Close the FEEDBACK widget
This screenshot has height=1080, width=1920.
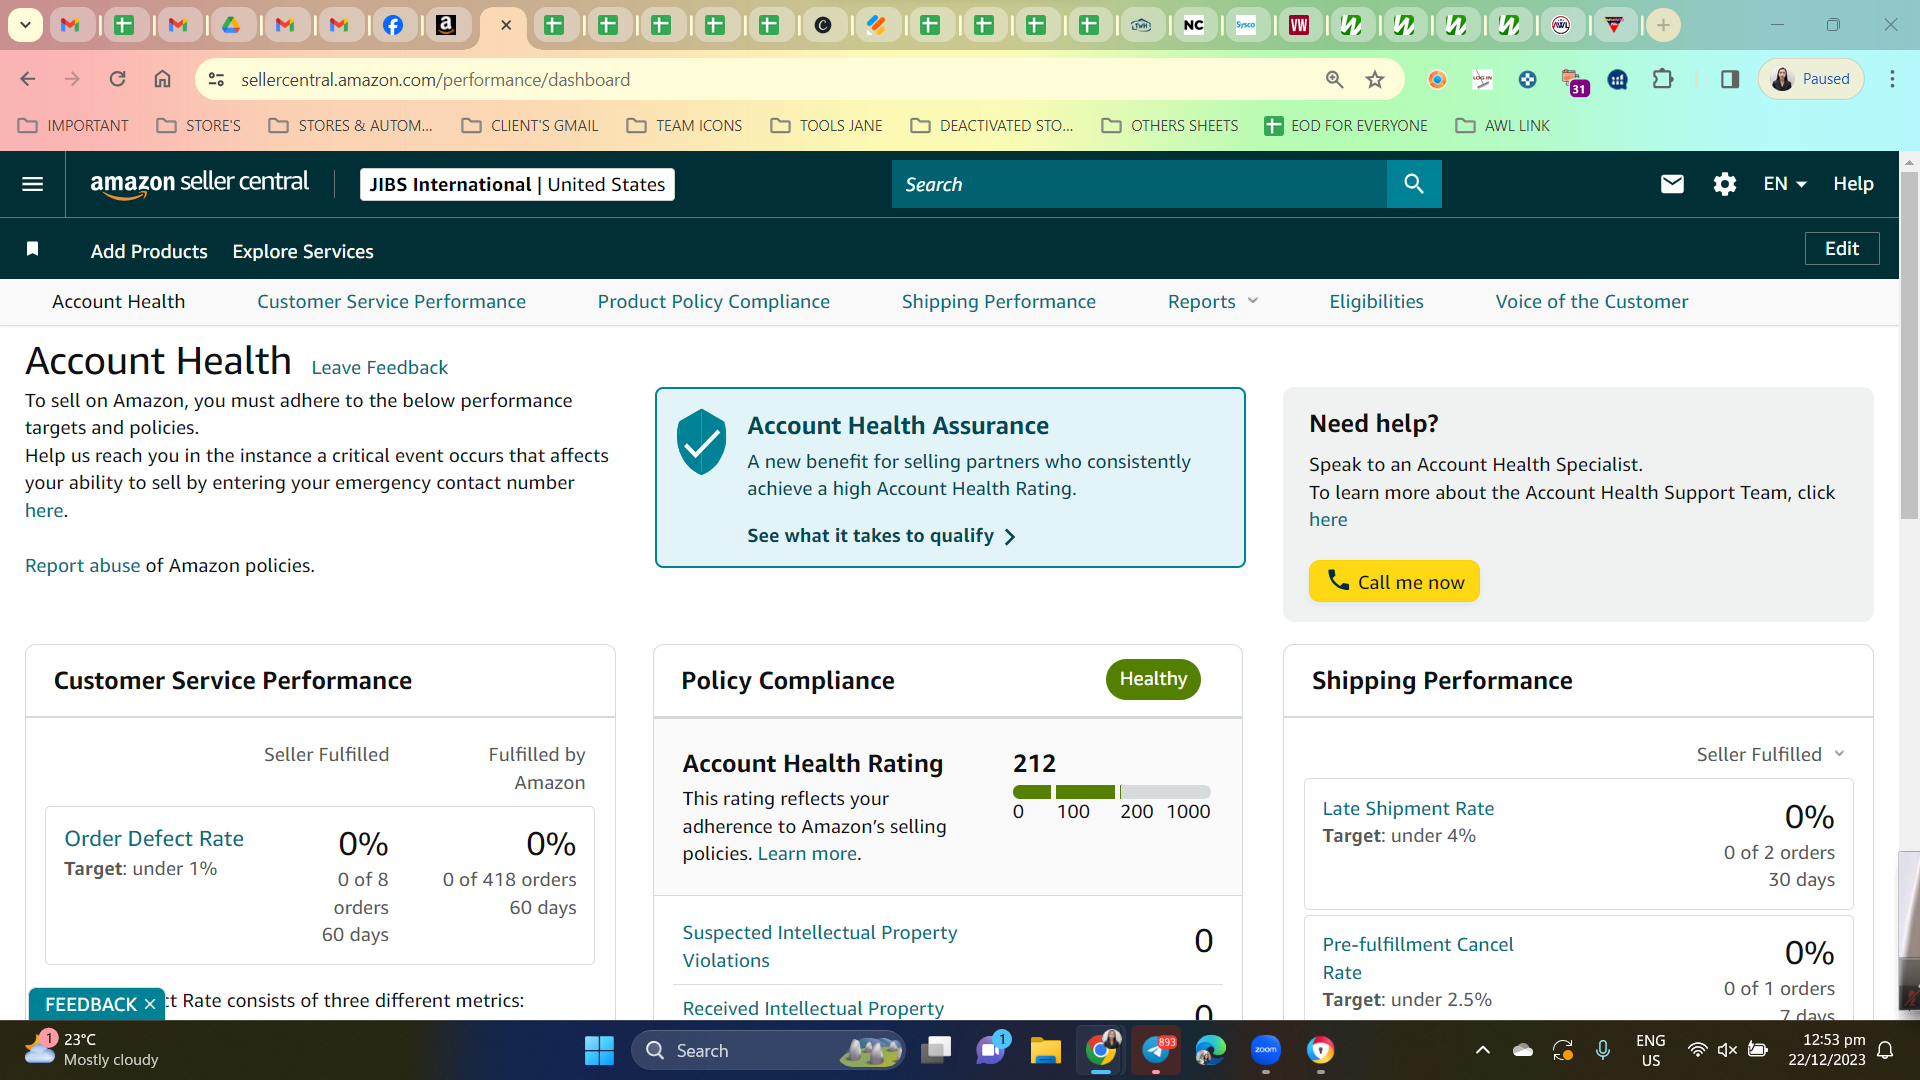coord(150,1004)
